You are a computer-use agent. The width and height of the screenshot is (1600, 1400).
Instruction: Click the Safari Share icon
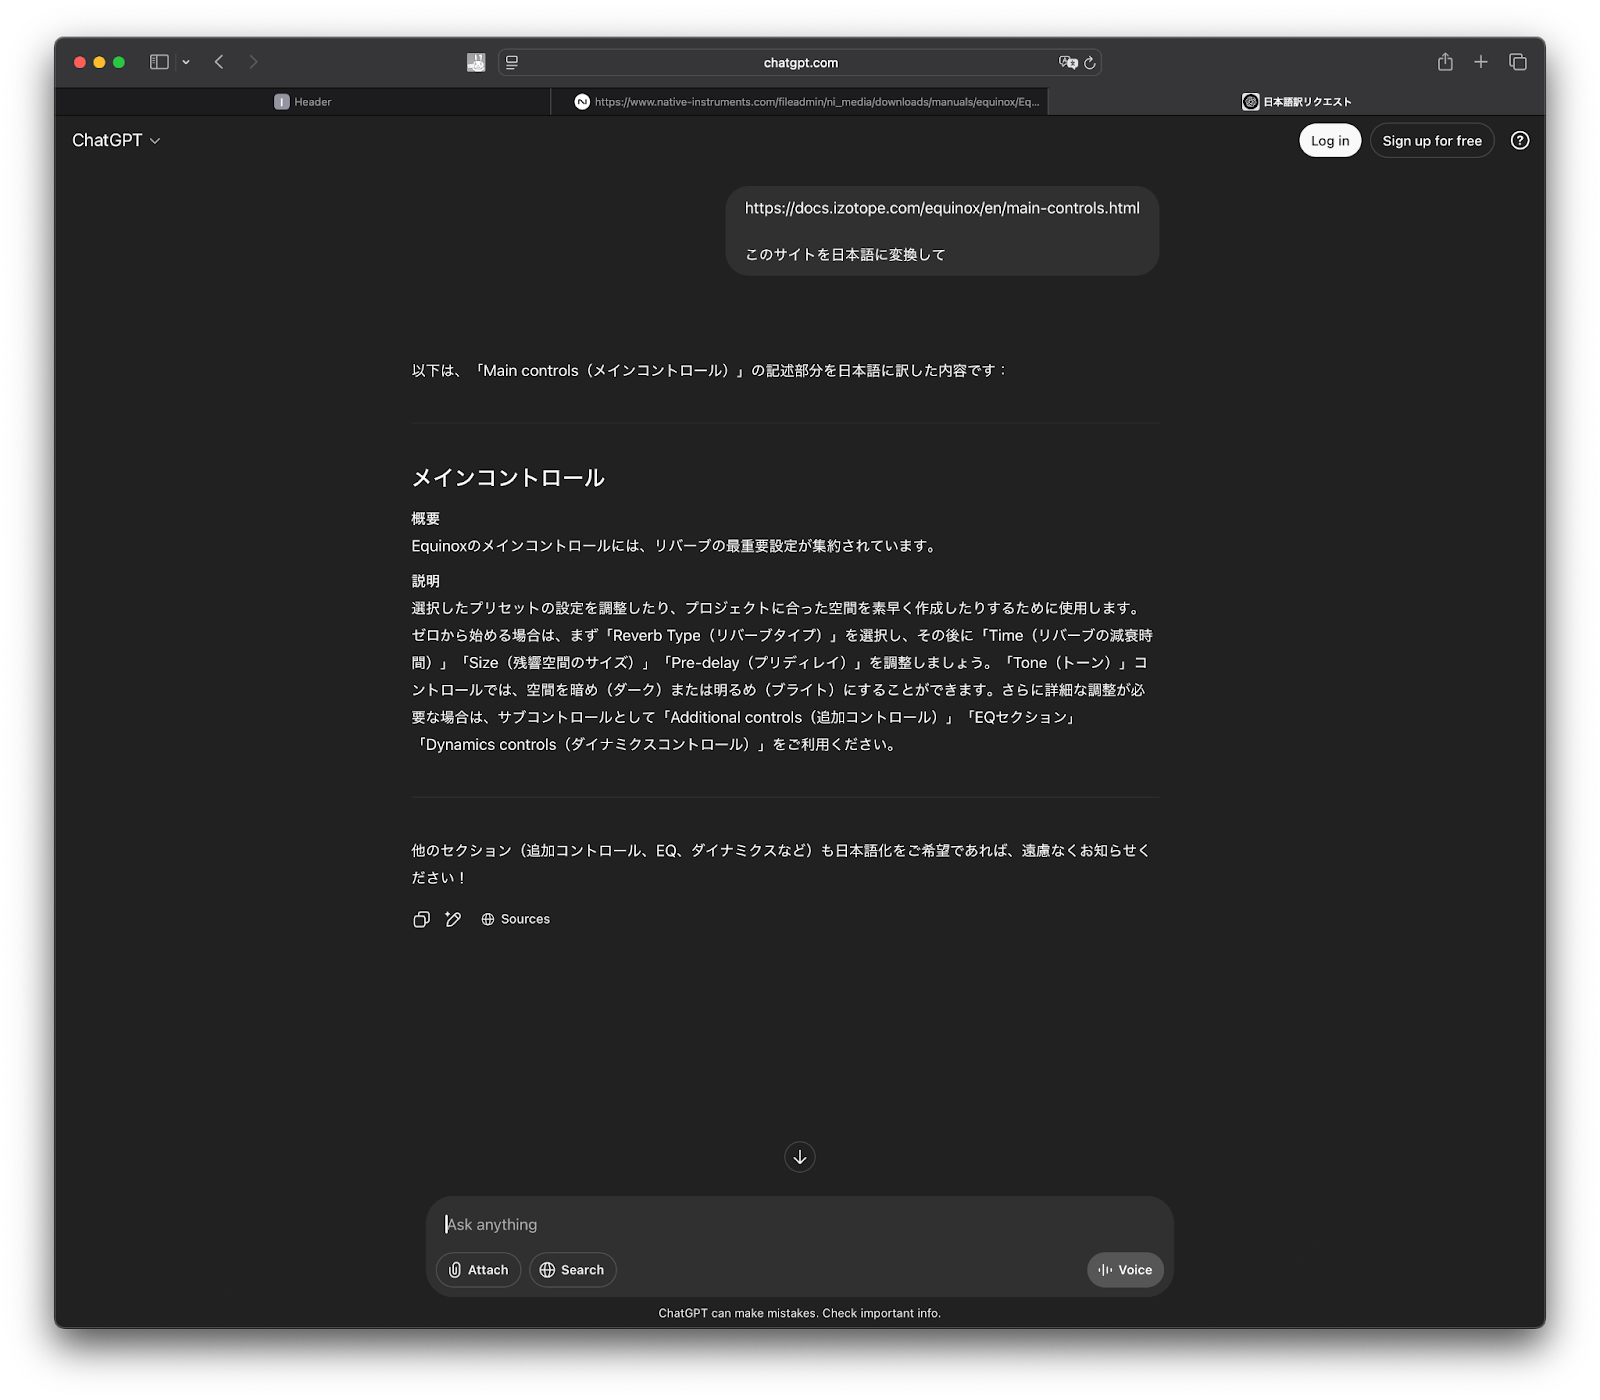1445,62
